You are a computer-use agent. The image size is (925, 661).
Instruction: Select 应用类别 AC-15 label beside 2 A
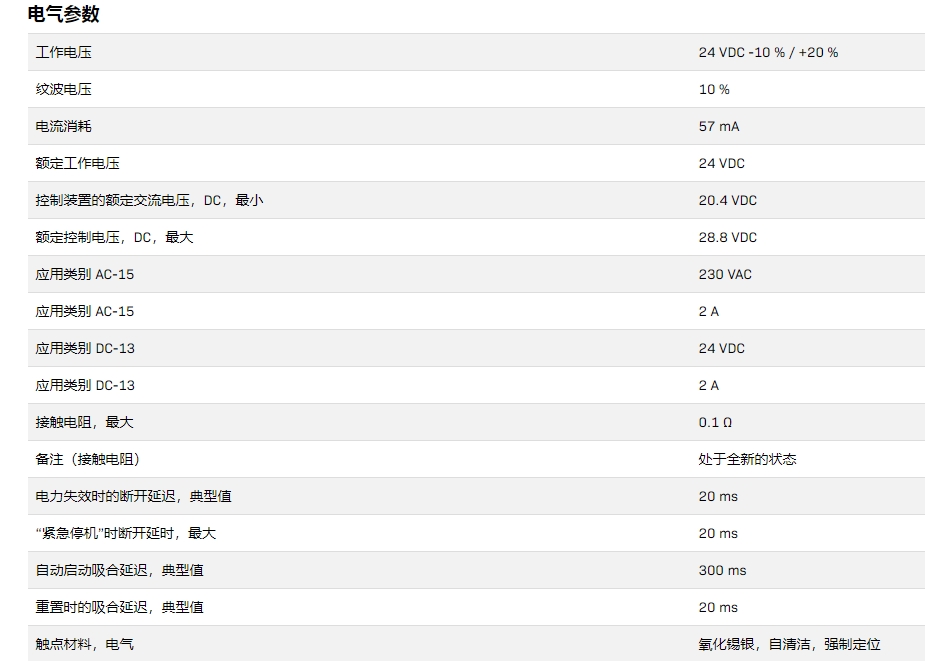pyautogui.click(x=85, y=311)
